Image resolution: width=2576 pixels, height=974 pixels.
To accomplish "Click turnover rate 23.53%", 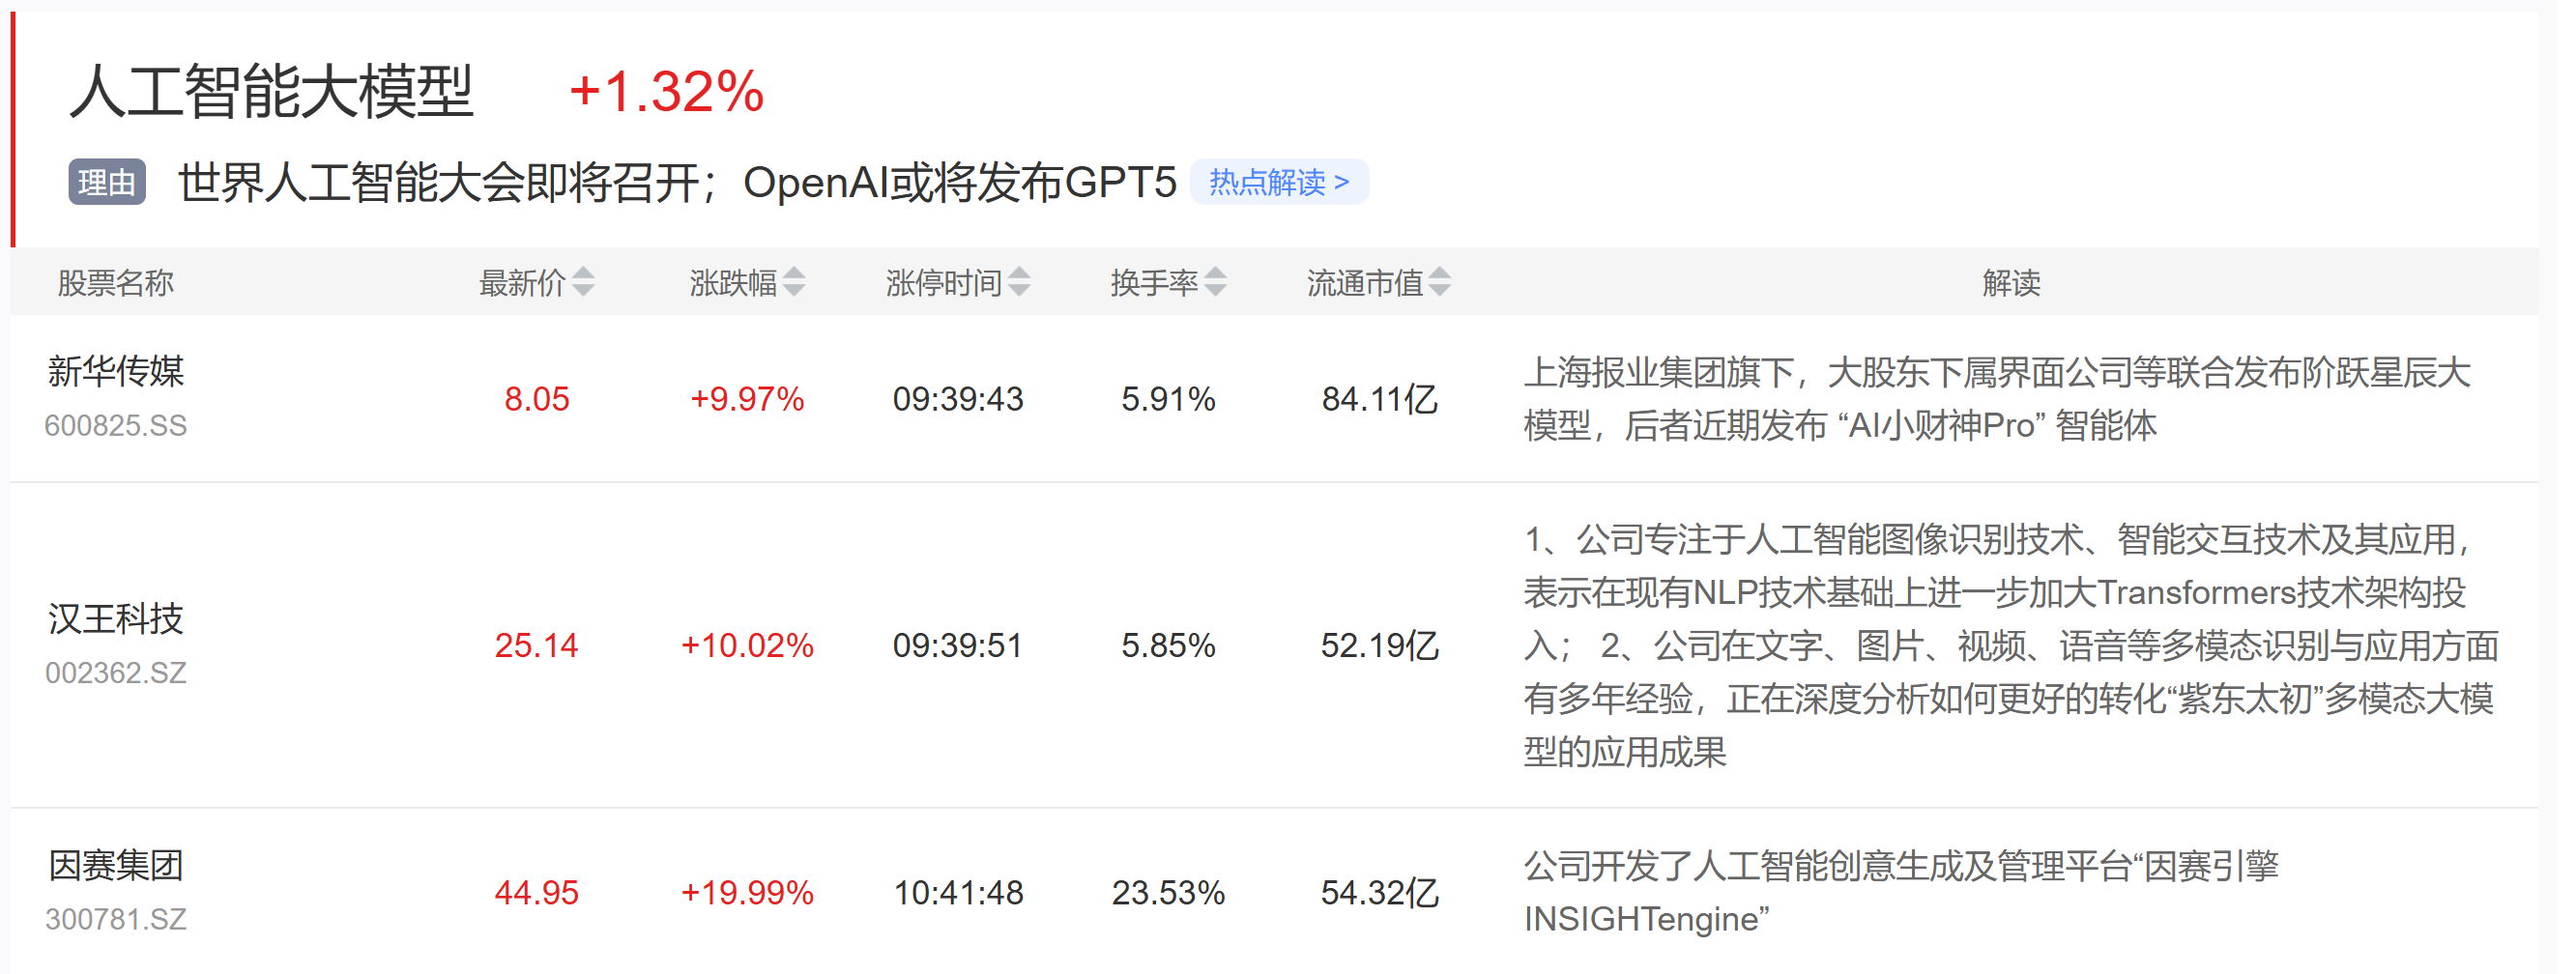I will 1168,892.
